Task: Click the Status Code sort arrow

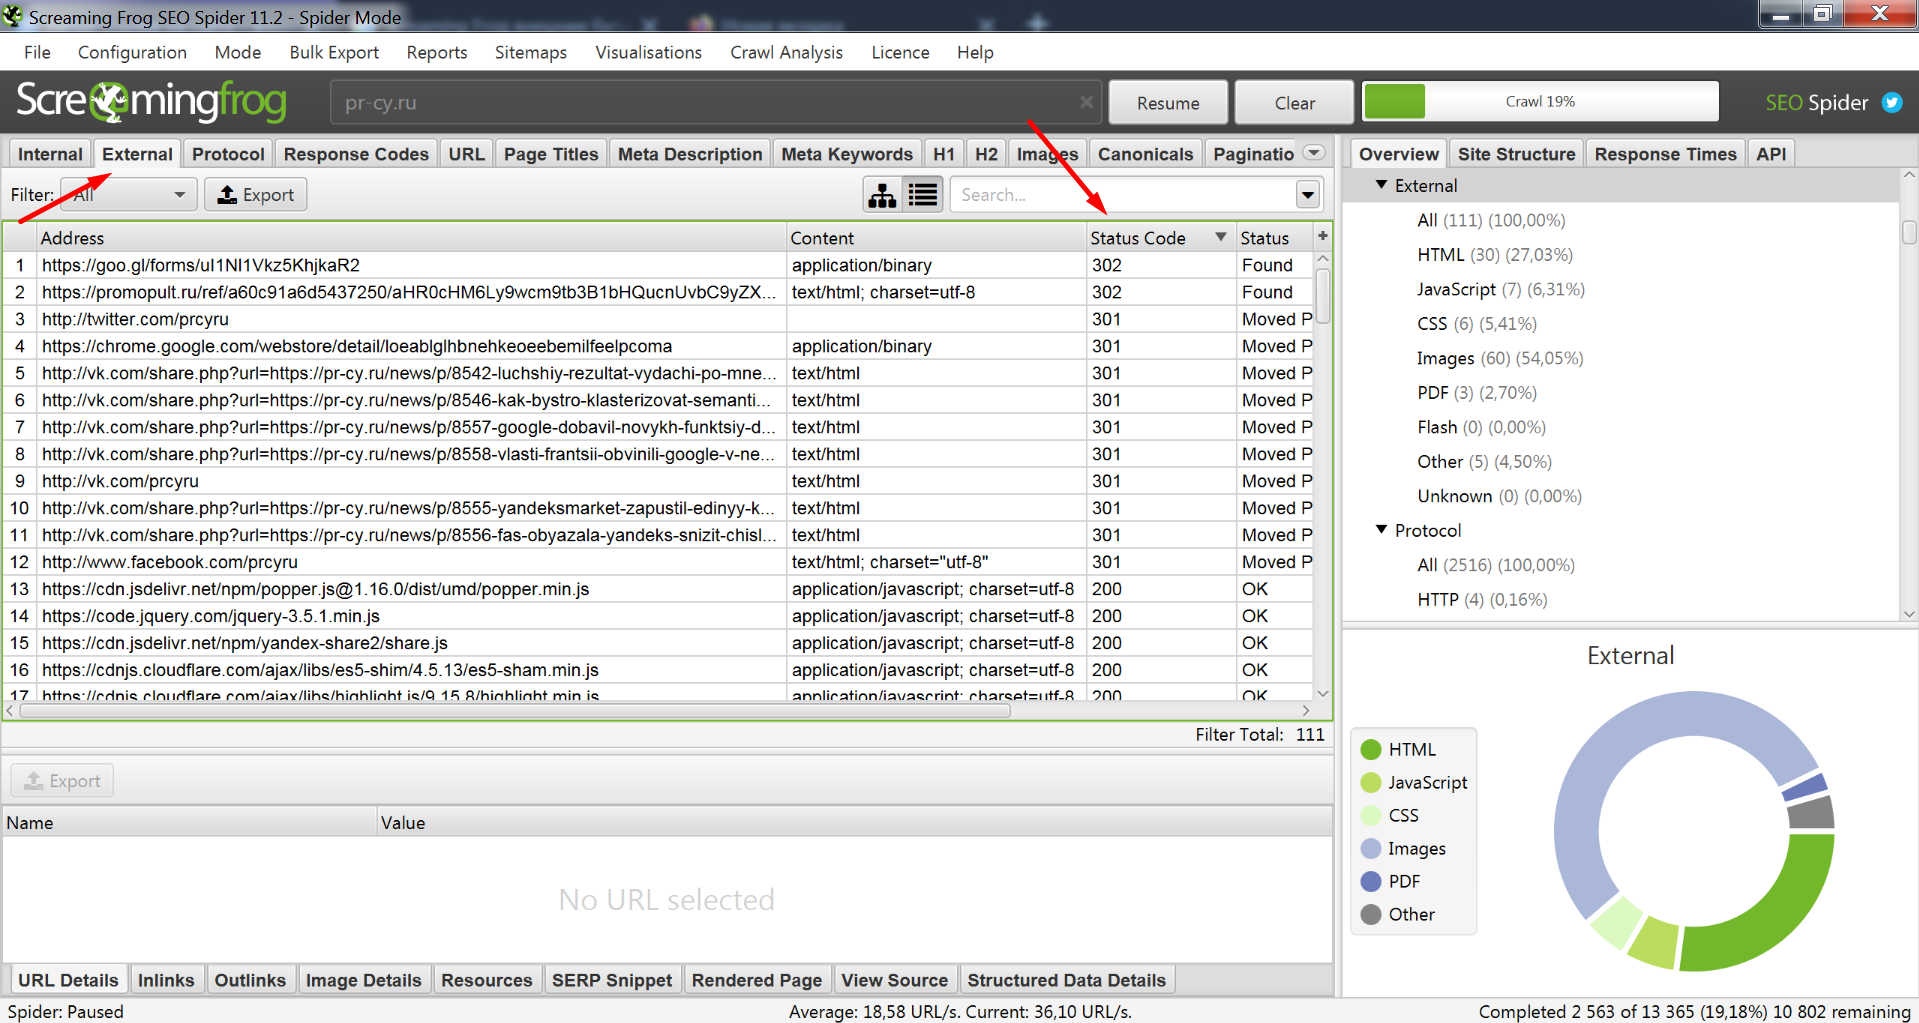Action: pyautogui.click(x=1220, y=237)
